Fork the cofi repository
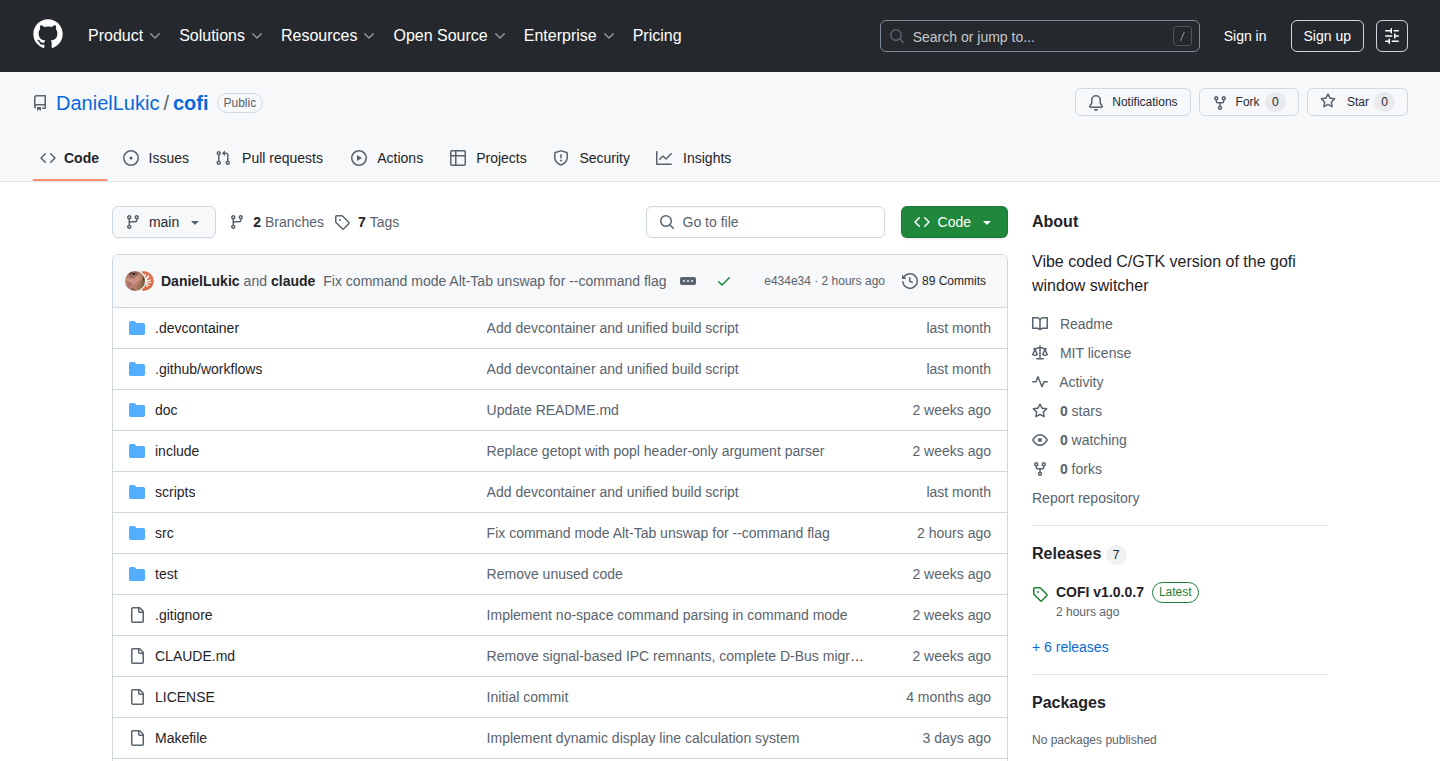The height and width of the screenshot is (761, 1440). click(x=1249, y=102)
